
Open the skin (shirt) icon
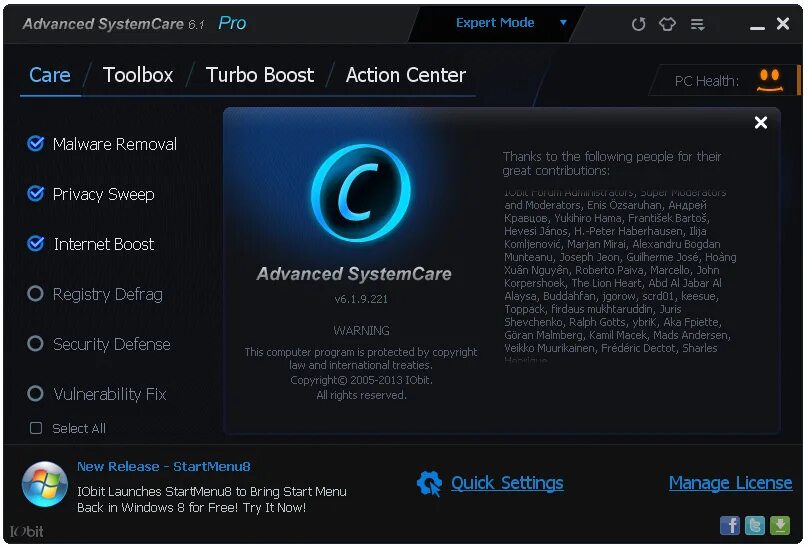click(x=667, y=24)
